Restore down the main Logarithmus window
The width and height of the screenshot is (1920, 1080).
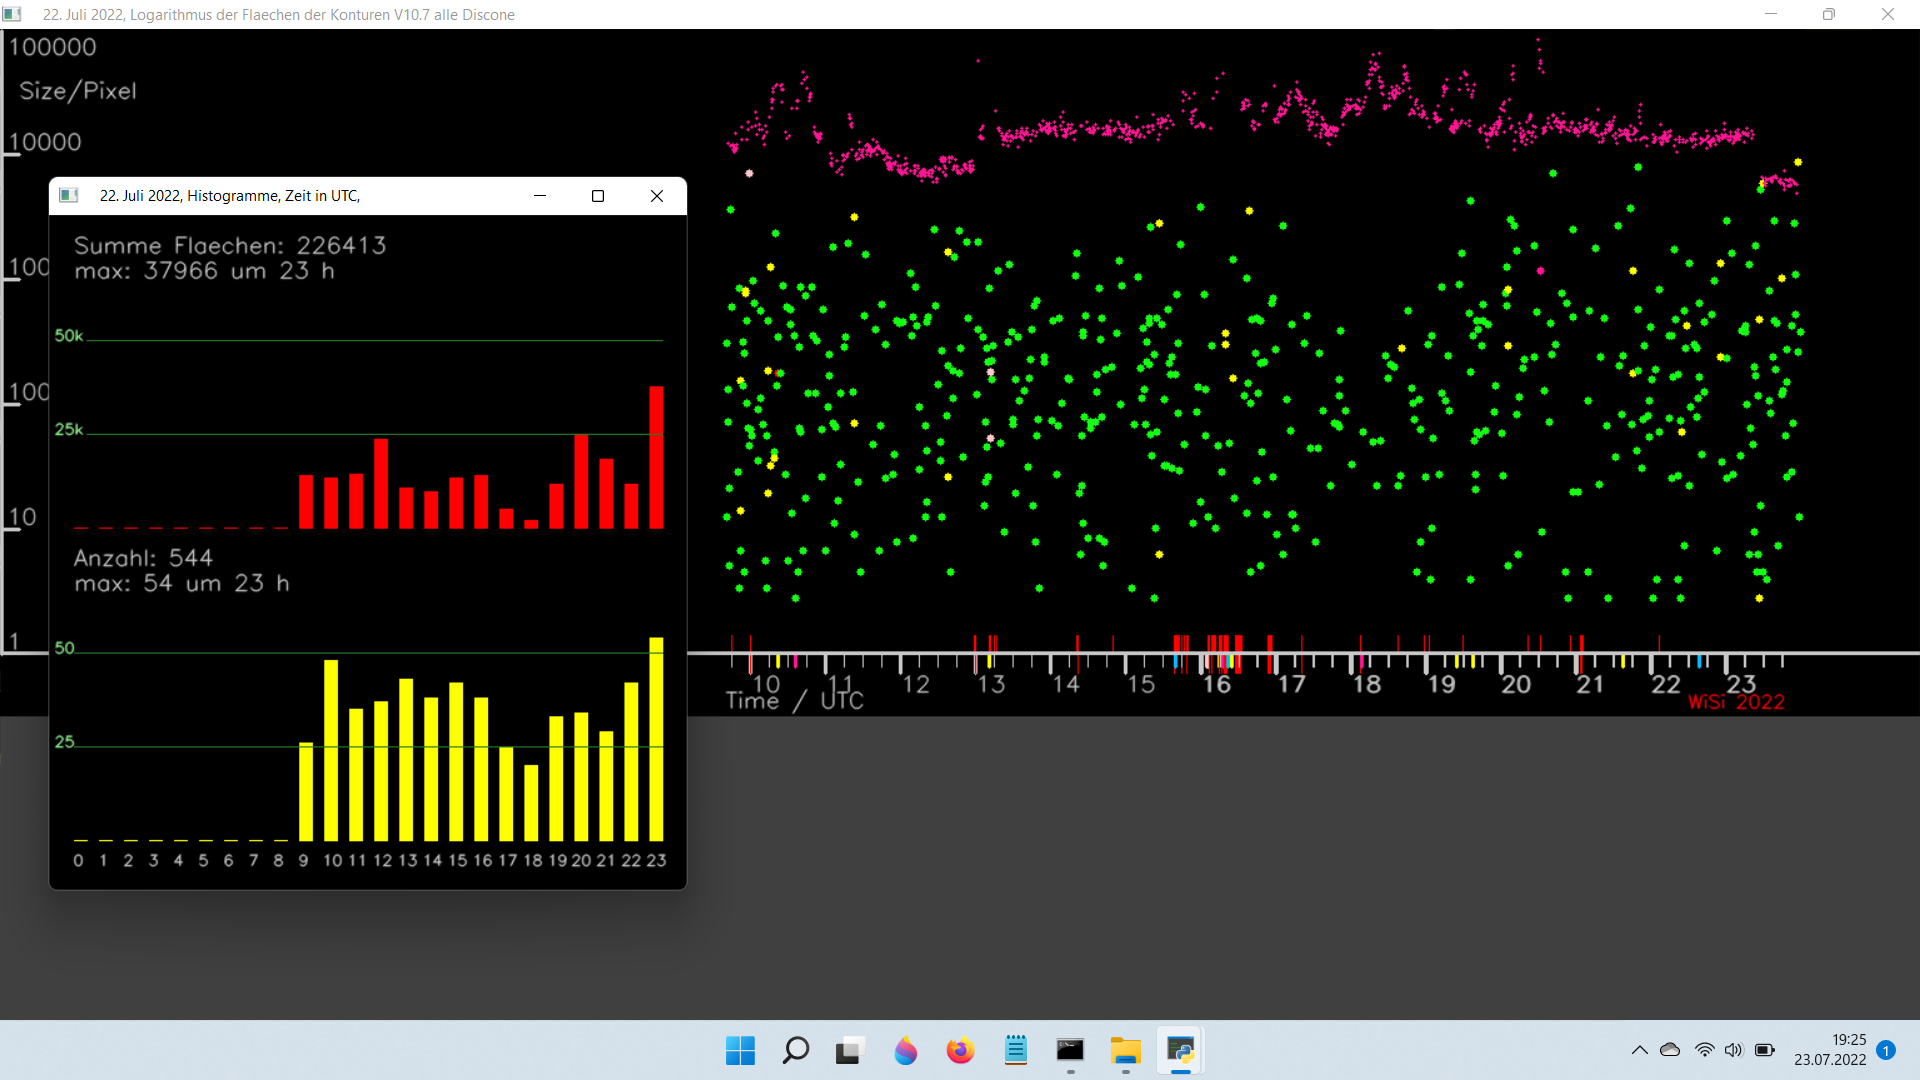[x=1829, y=14]
